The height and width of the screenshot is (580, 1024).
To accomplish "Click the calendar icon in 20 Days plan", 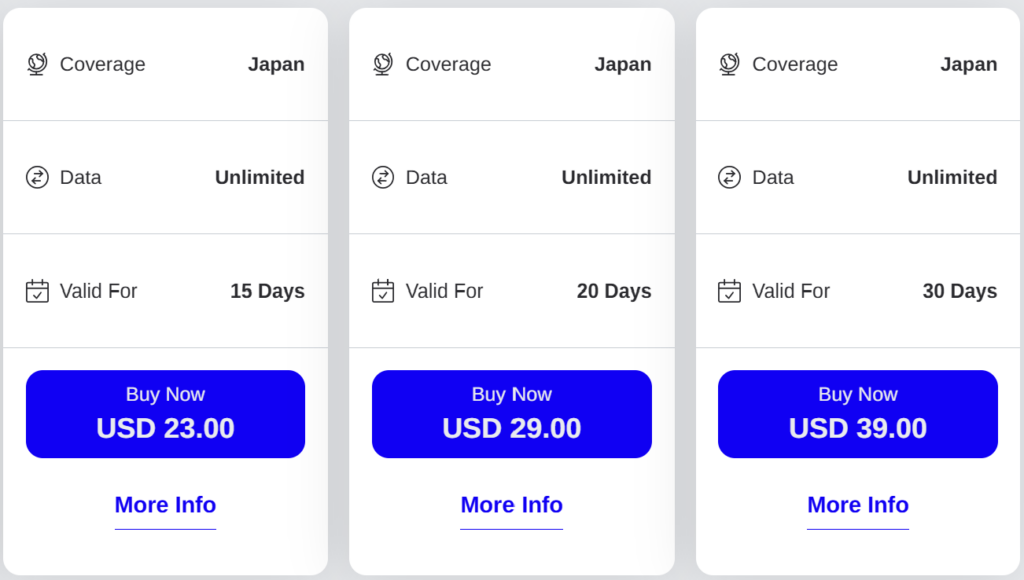I will pos(383,291).
